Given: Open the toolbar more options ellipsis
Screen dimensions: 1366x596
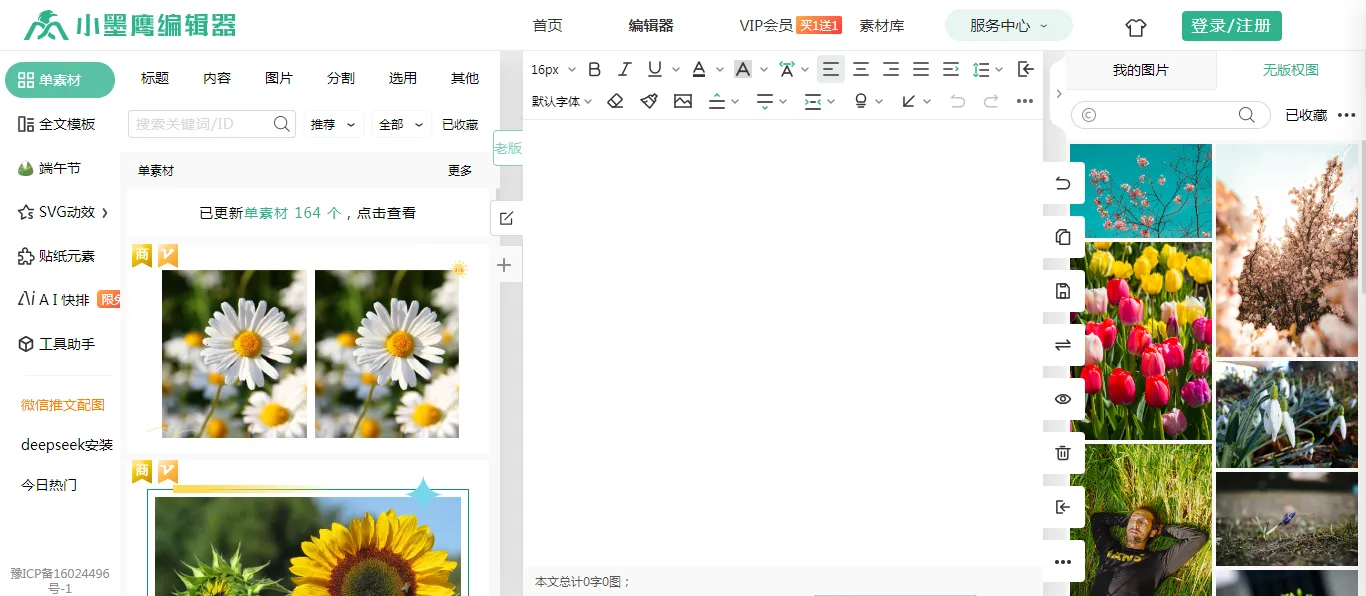Looking at the screenshot, I should pos(1025,101).
